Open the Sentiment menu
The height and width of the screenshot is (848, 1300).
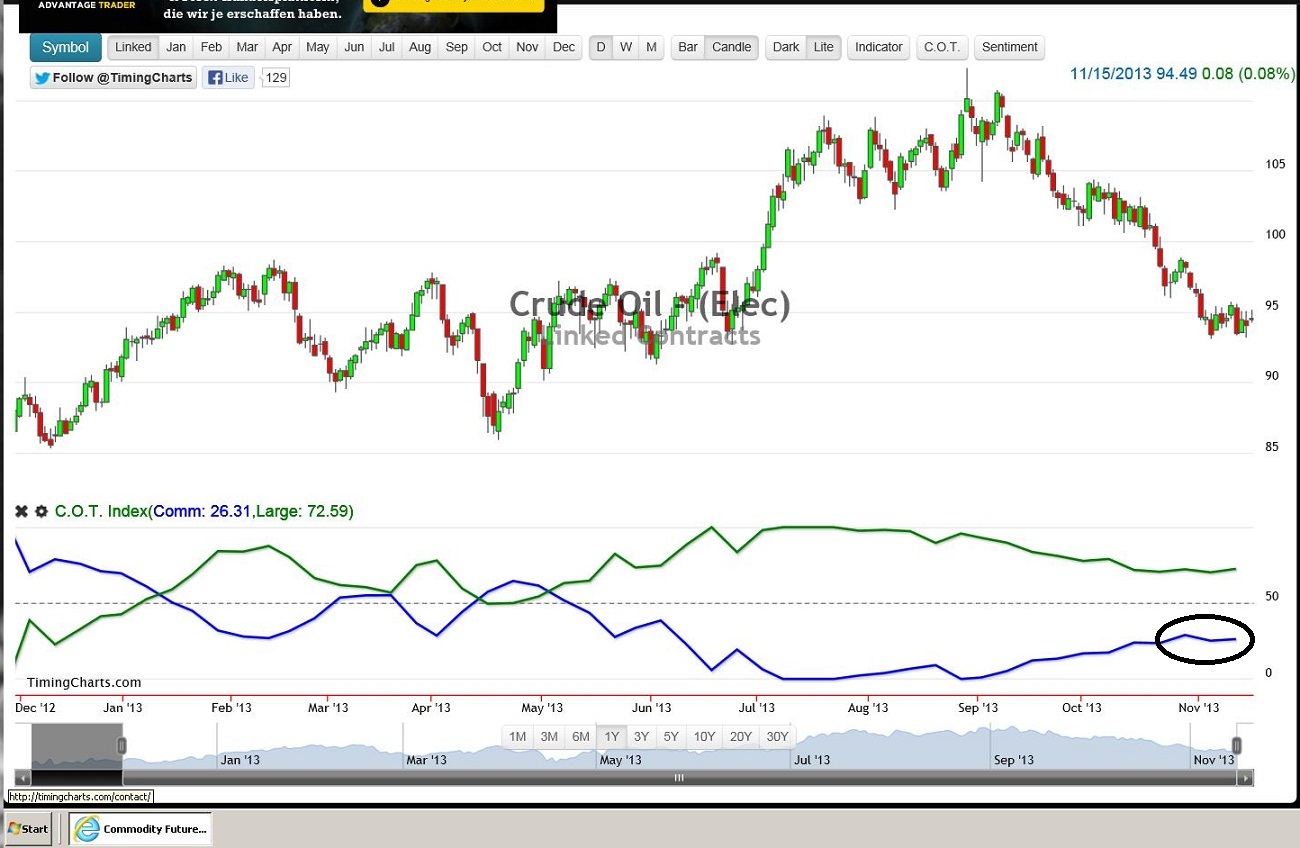coord(1009,46)
